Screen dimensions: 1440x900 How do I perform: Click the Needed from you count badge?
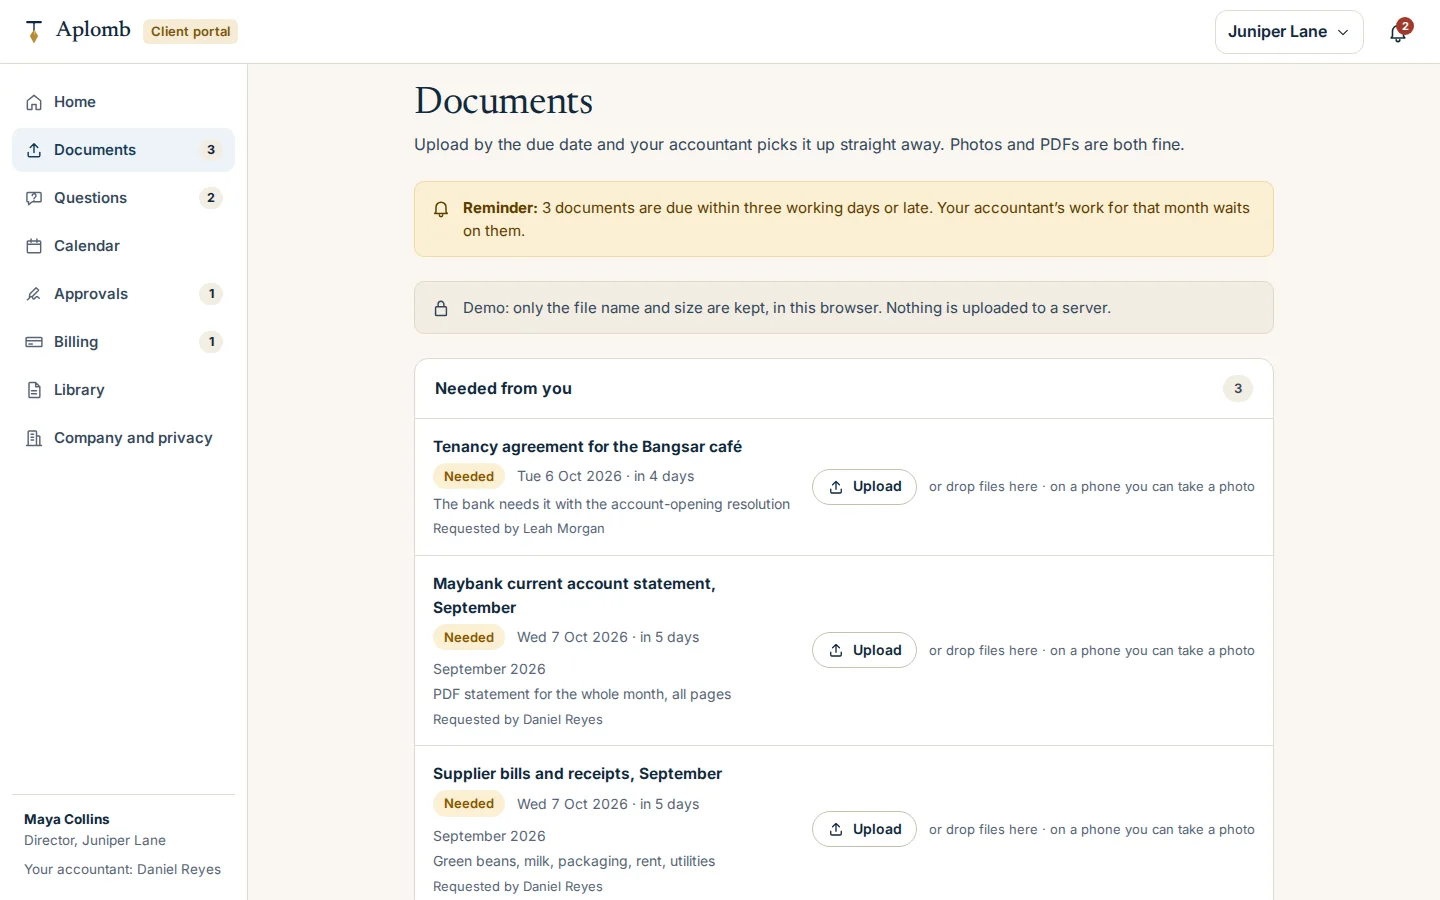(1238, 389)
